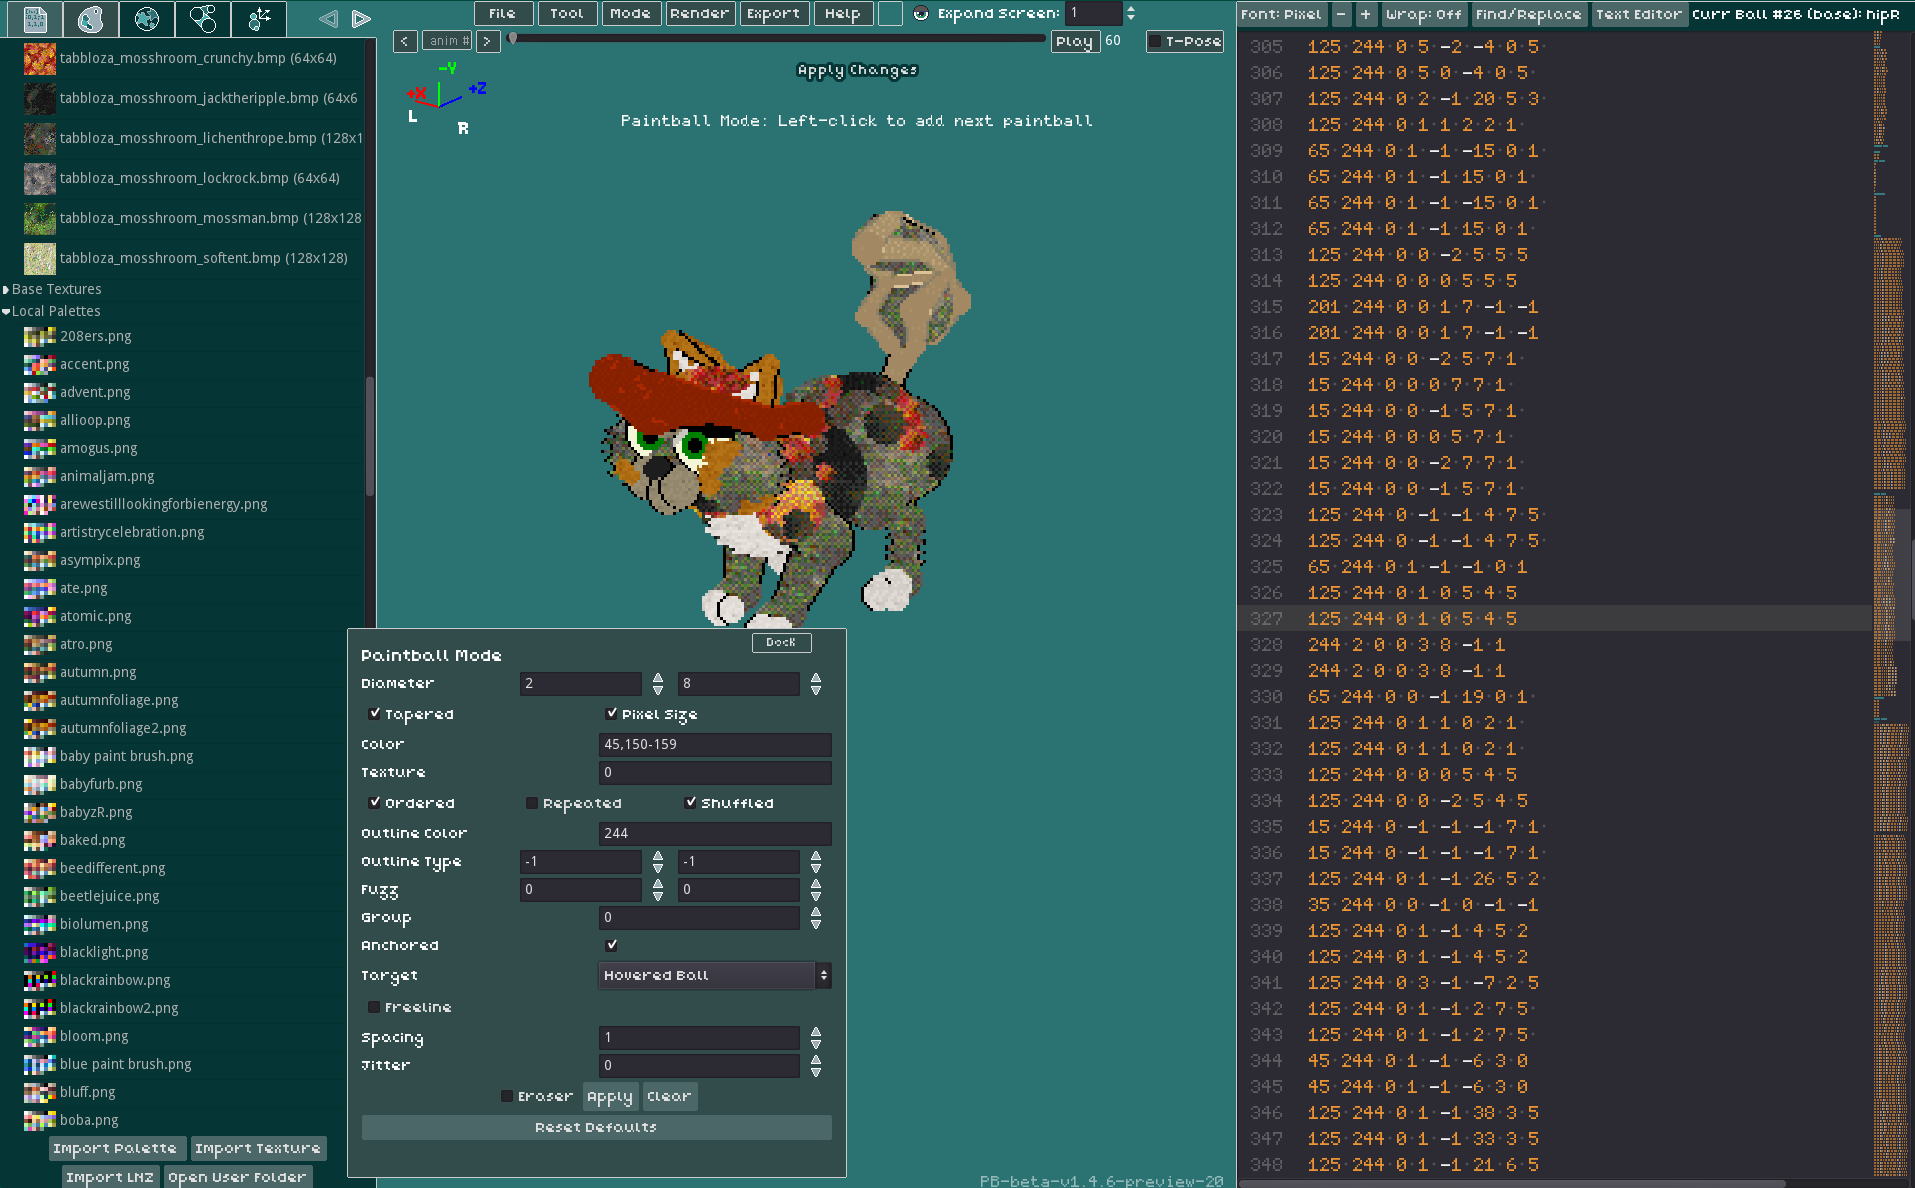
Task: Select the linked balls toolbar icon
Action: coord(203,18)
